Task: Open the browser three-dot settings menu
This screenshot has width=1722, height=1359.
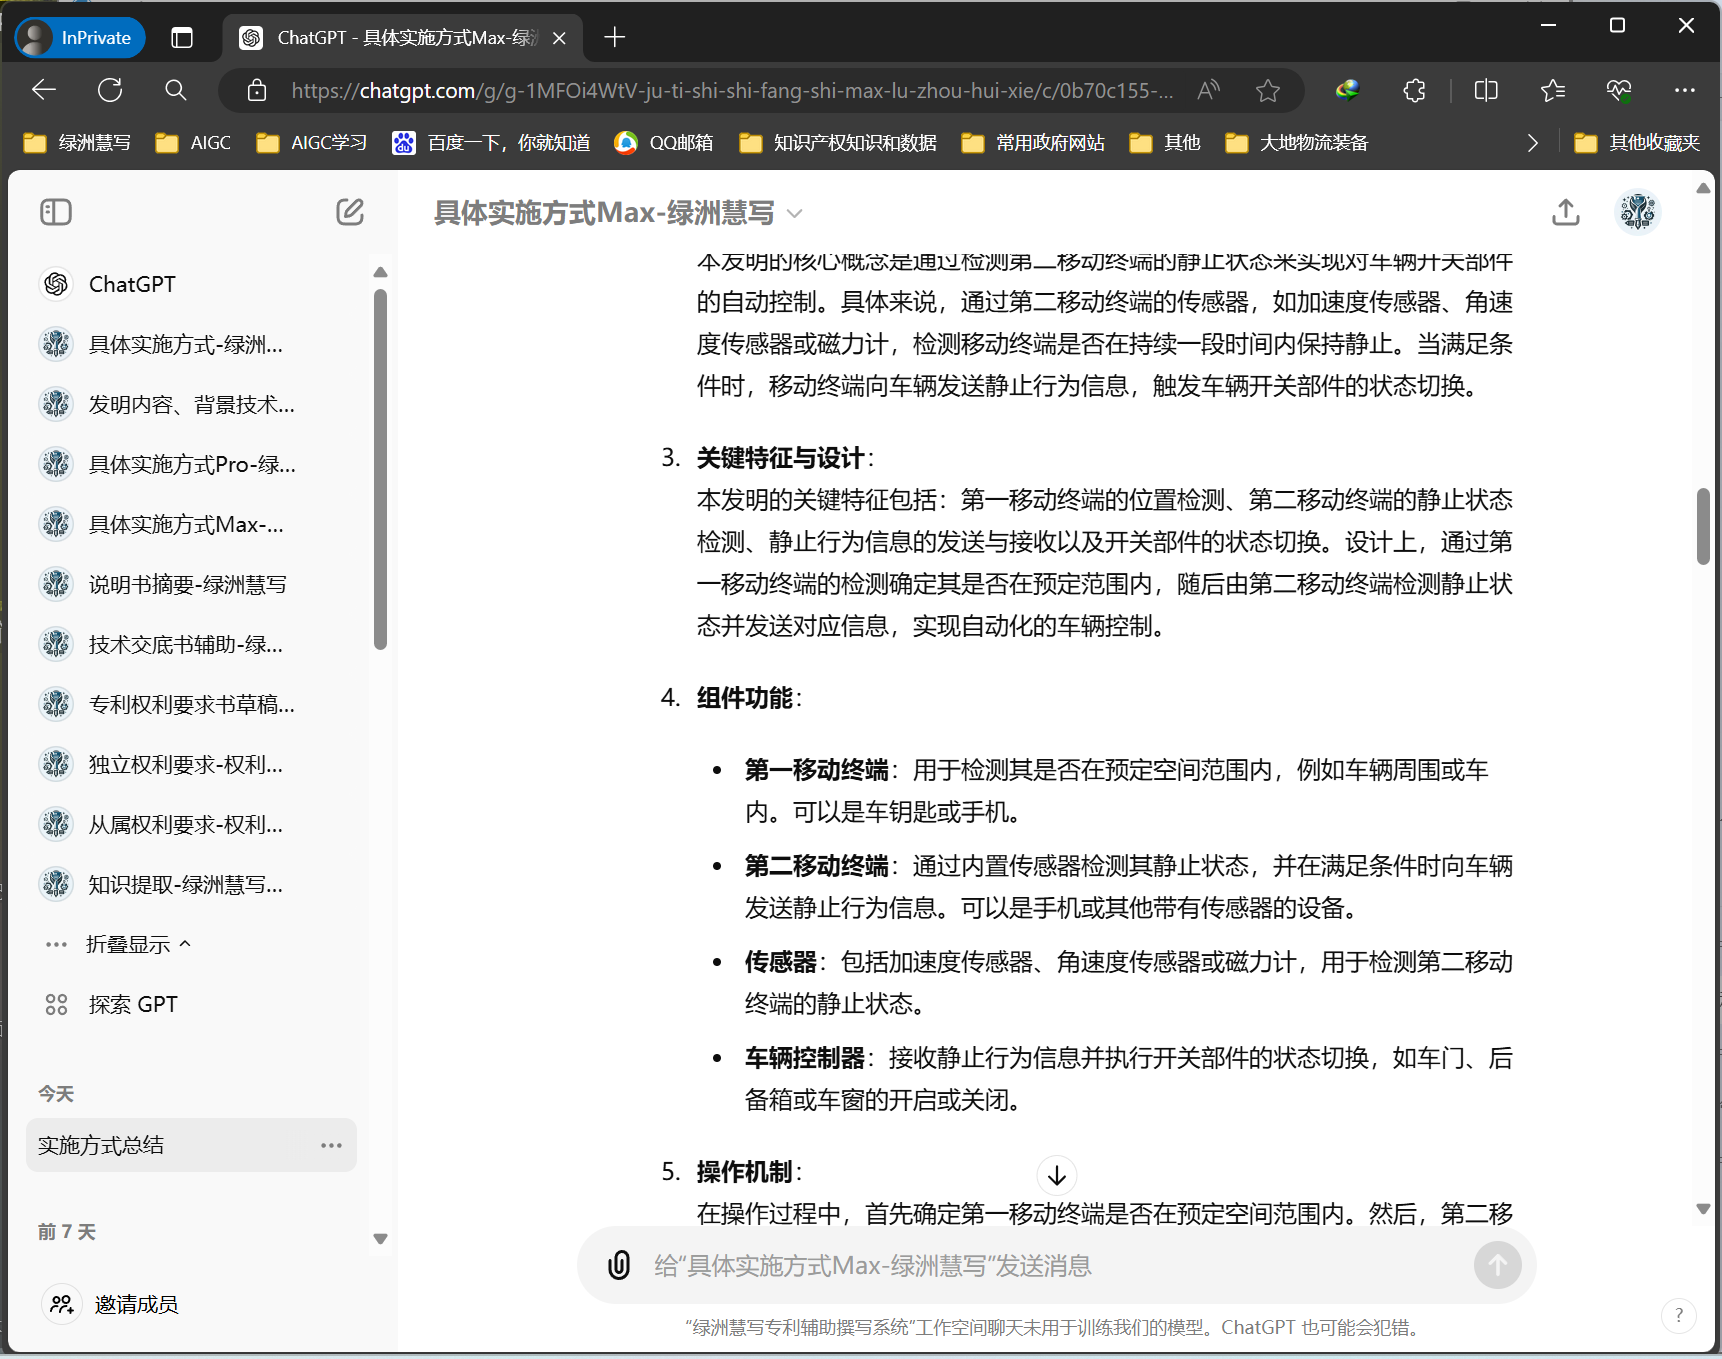Action: click(1685, 90)
